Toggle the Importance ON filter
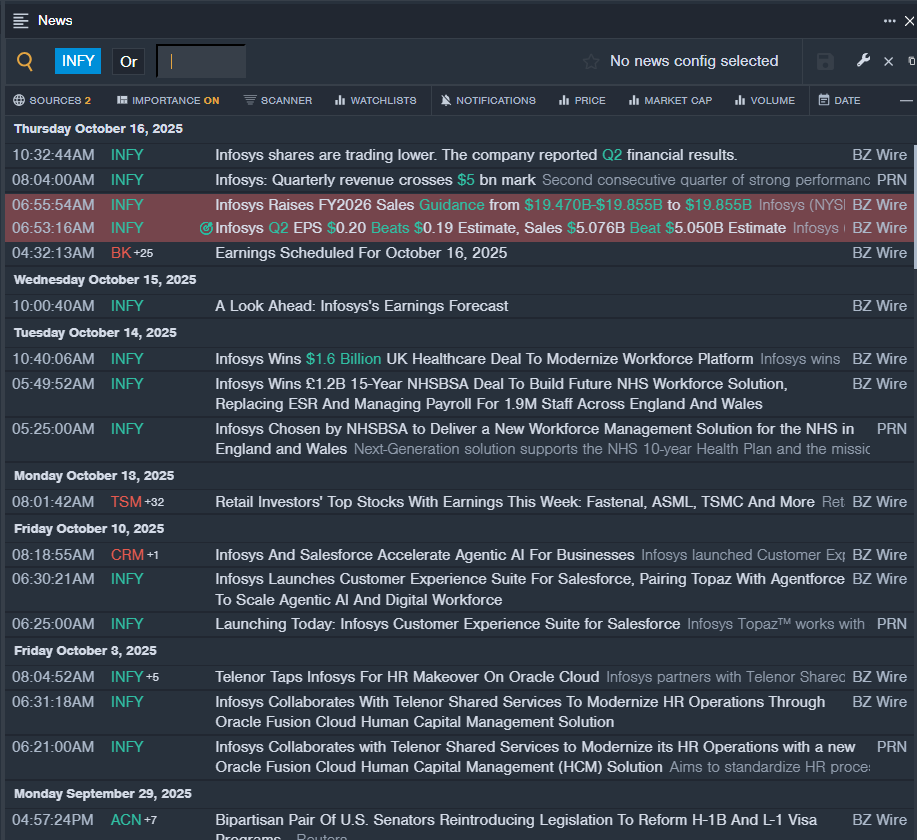Screen dimensions: 917x840 (x=167, y=100)
